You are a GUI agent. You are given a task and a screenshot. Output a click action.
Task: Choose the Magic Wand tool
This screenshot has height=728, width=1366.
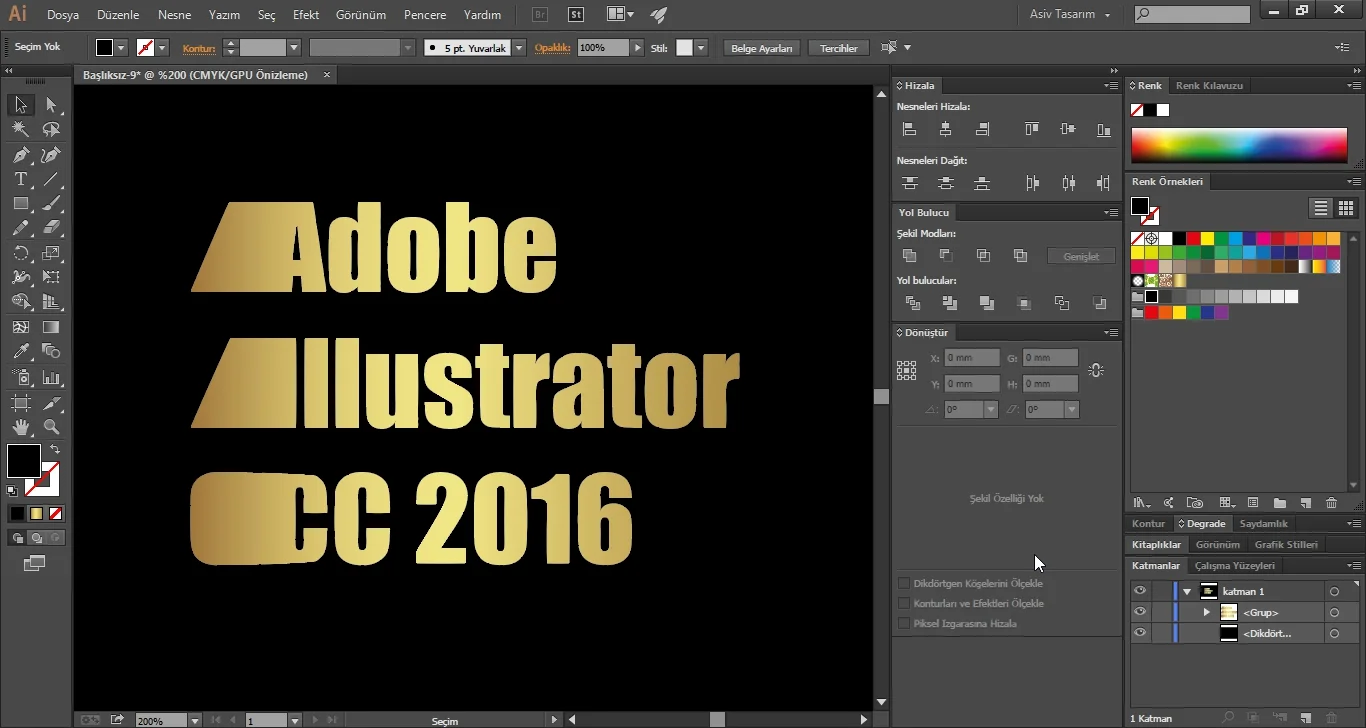[x=20, y=130]
